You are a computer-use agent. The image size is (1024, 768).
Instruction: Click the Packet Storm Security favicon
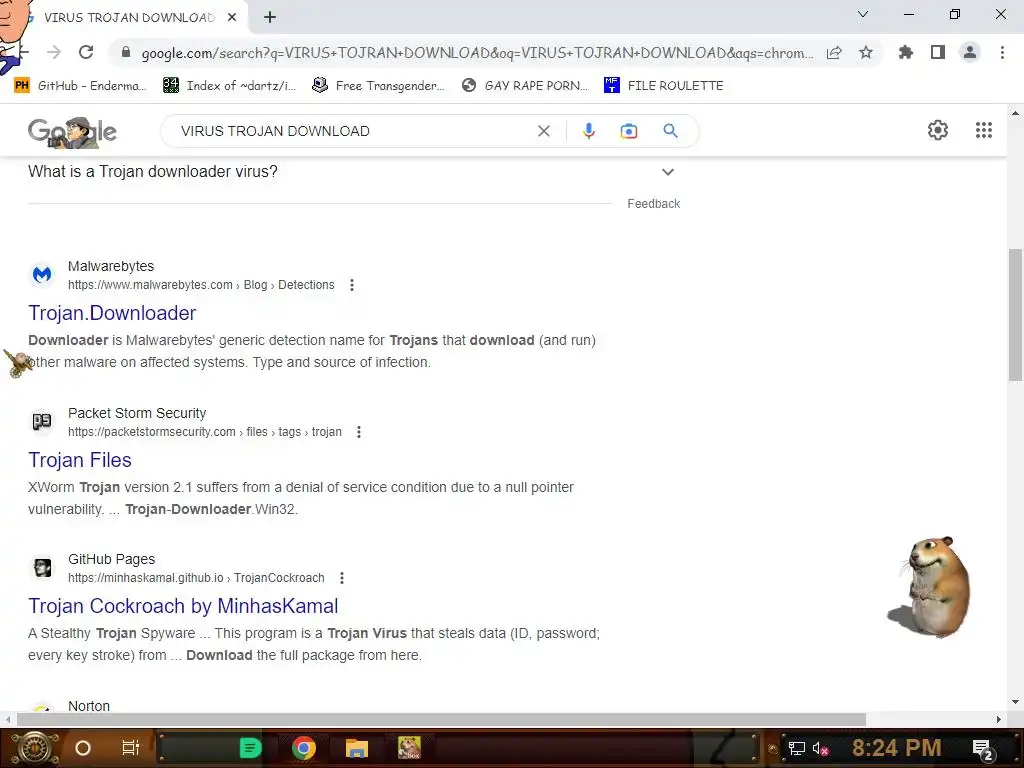[42, 421]
